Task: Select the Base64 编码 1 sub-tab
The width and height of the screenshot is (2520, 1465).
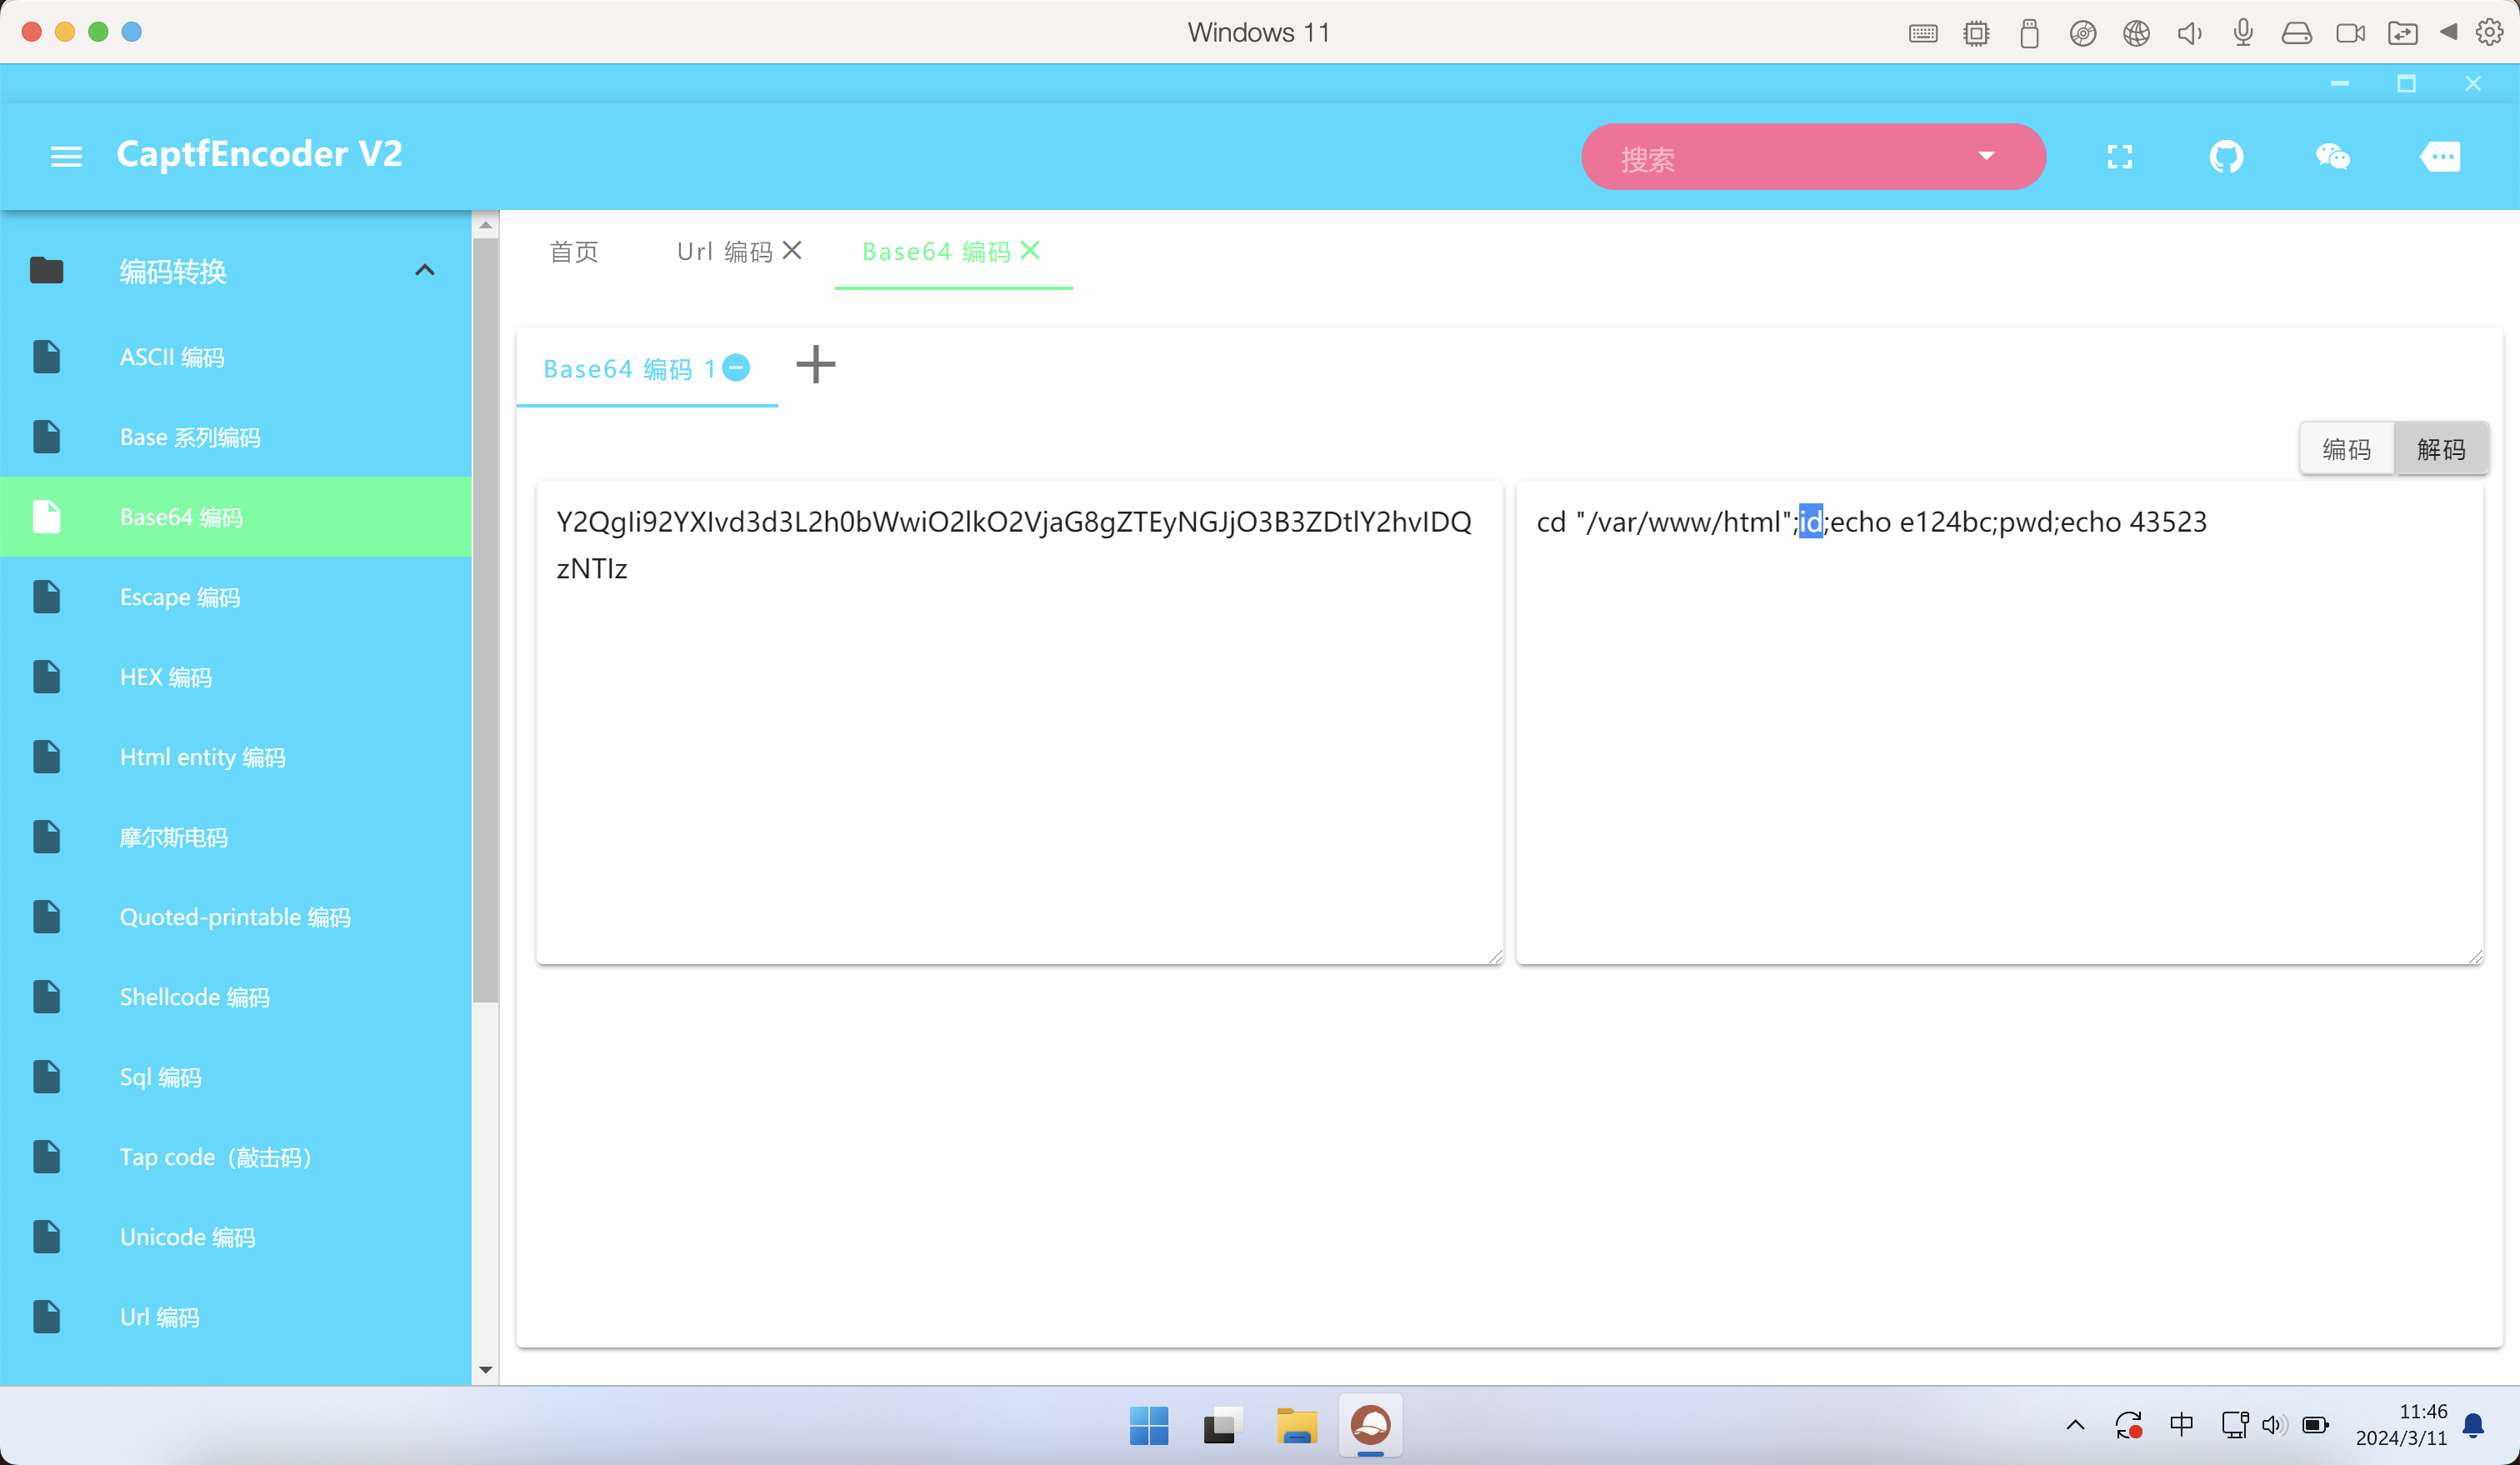Action: 629,369
